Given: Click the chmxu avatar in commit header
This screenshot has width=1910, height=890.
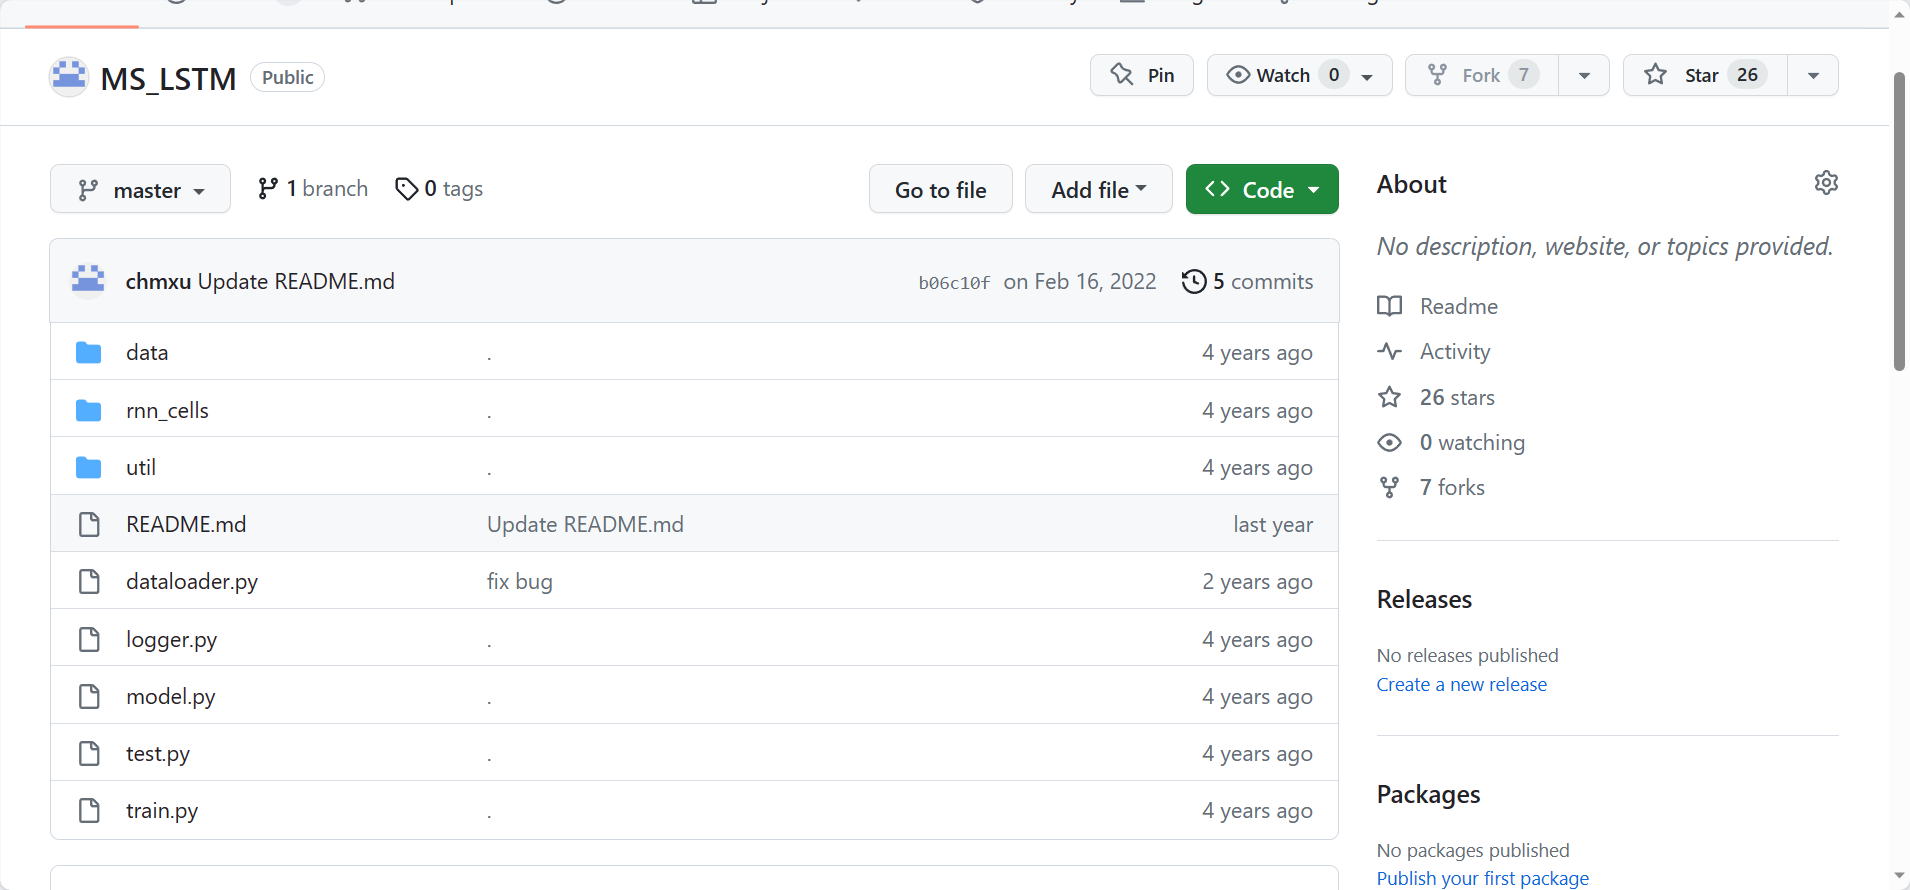Looking at the screenshot, I should (x=88, y=281).
